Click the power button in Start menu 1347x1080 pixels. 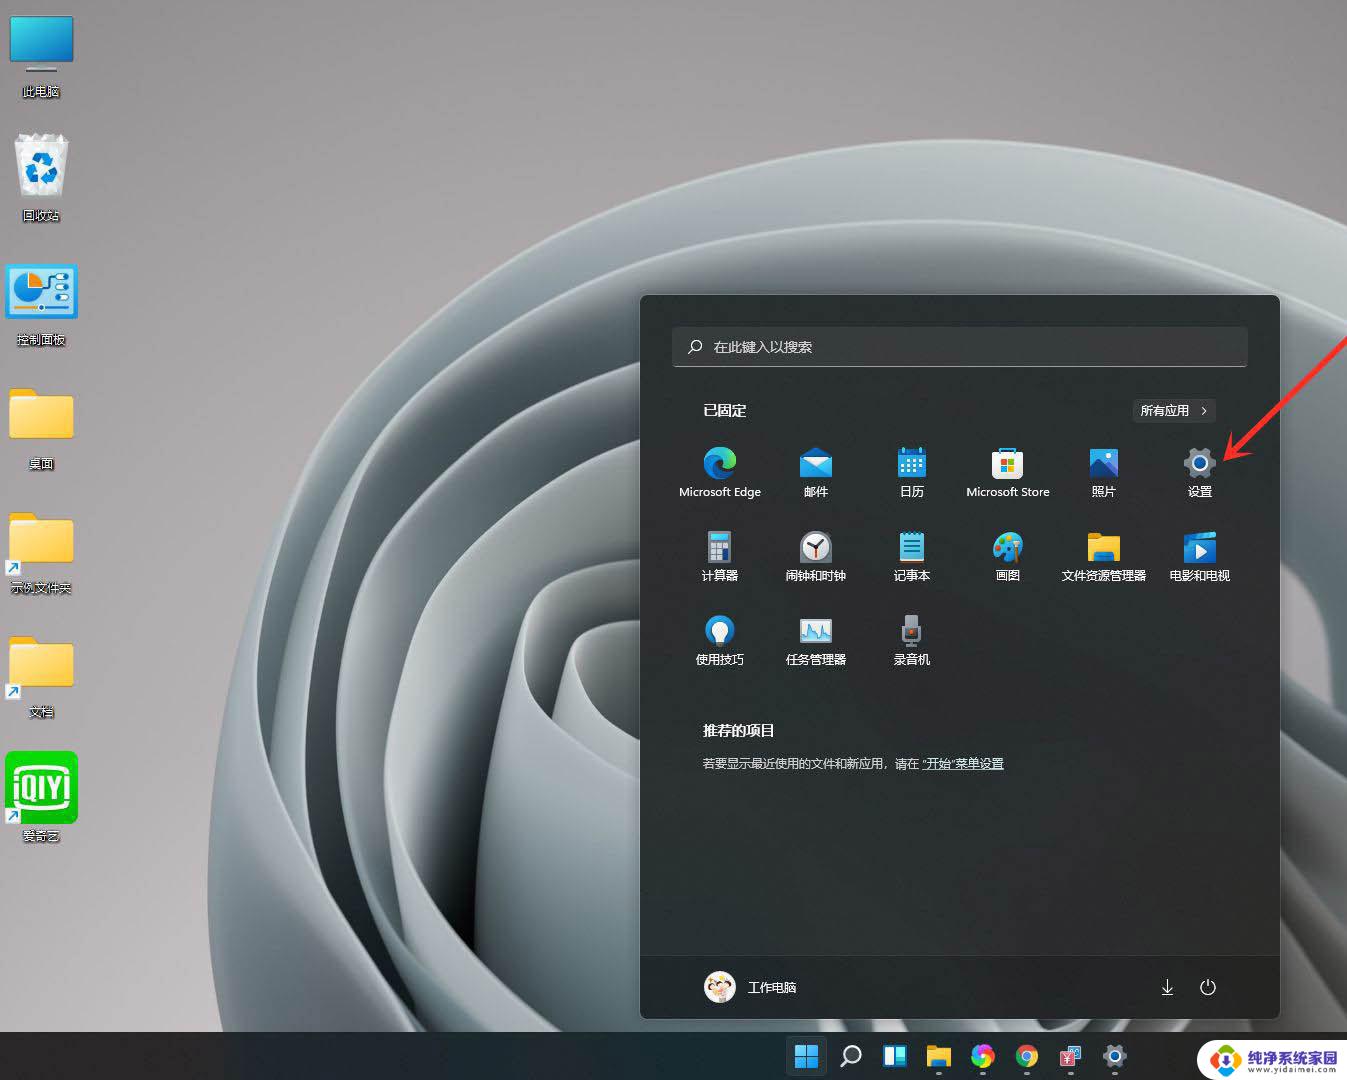tap(1208, 987)
